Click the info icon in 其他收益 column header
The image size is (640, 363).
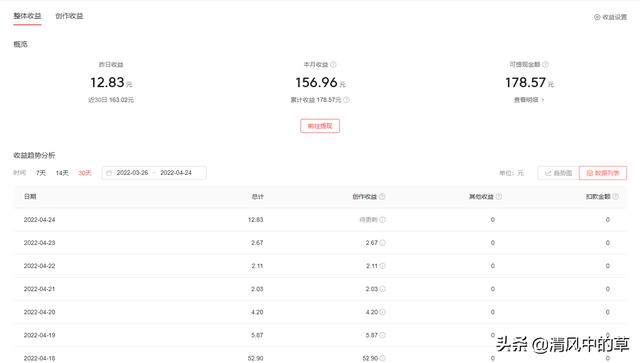coord(499,197)
